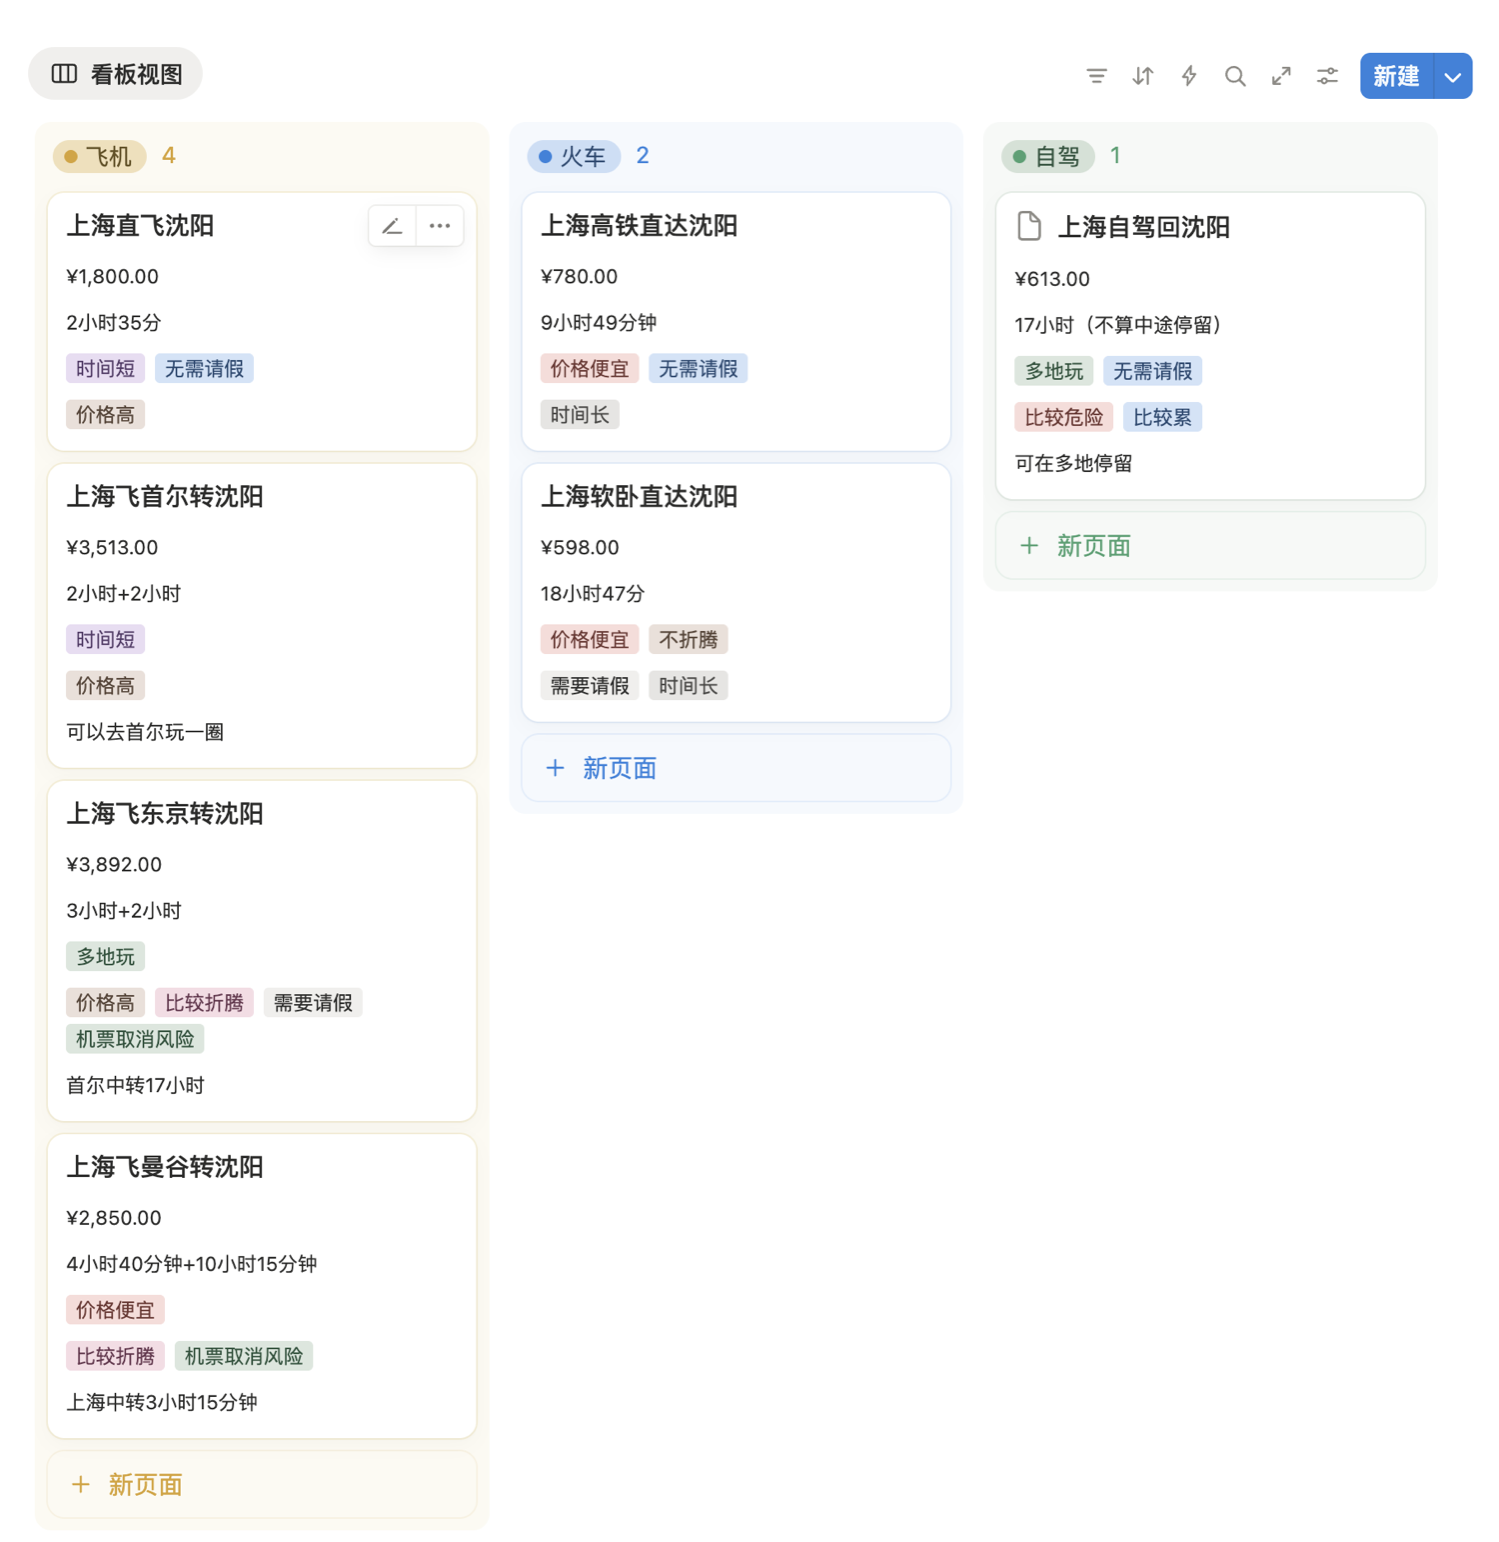This screenshot has width=1499, height=1542.
Task: Expand the dropdown arrow next to 新建
Action: pyautogui.click(x=1453, y=77)
